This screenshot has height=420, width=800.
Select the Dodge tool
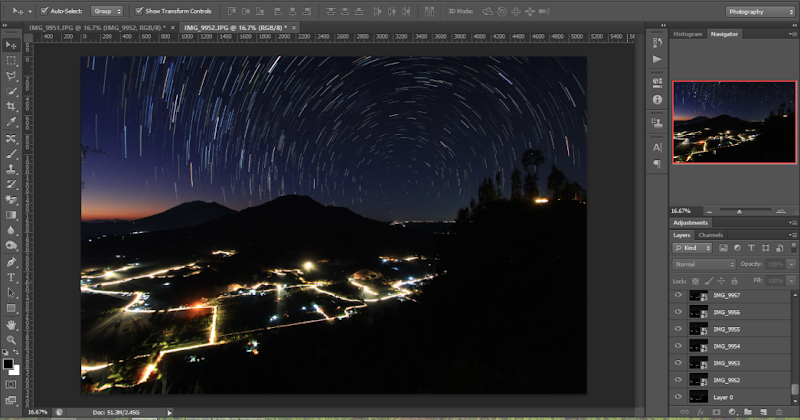point(11,245)
